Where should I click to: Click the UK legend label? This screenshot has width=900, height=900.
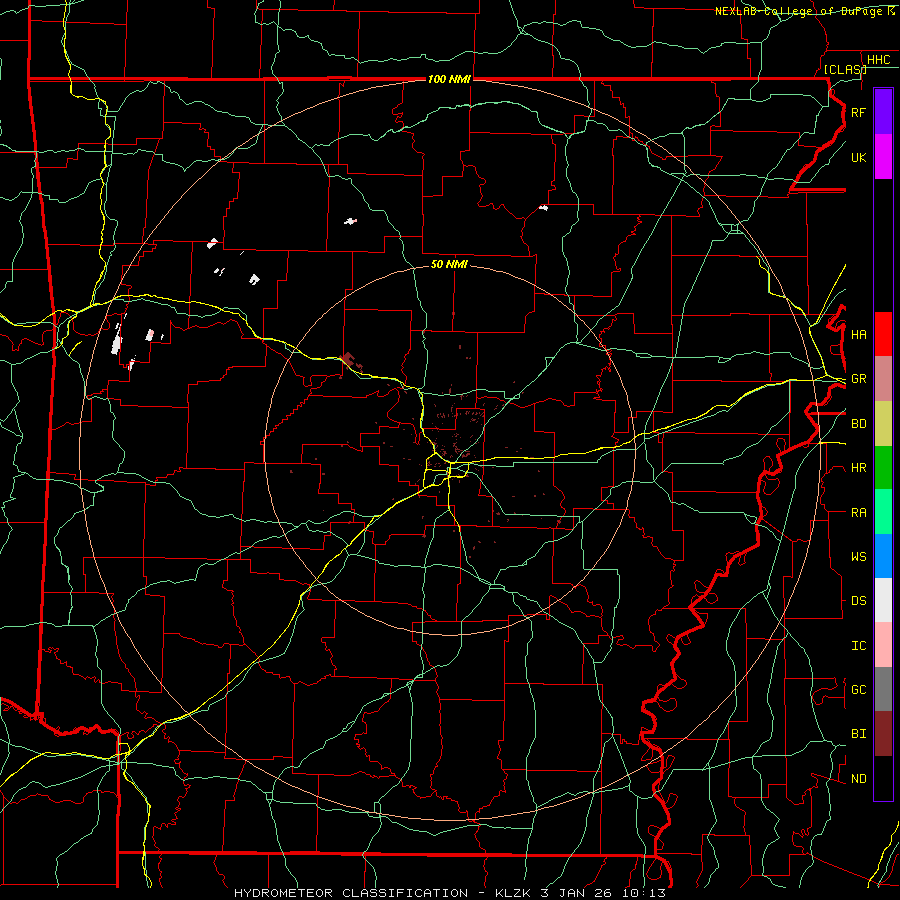click(858, 157)
